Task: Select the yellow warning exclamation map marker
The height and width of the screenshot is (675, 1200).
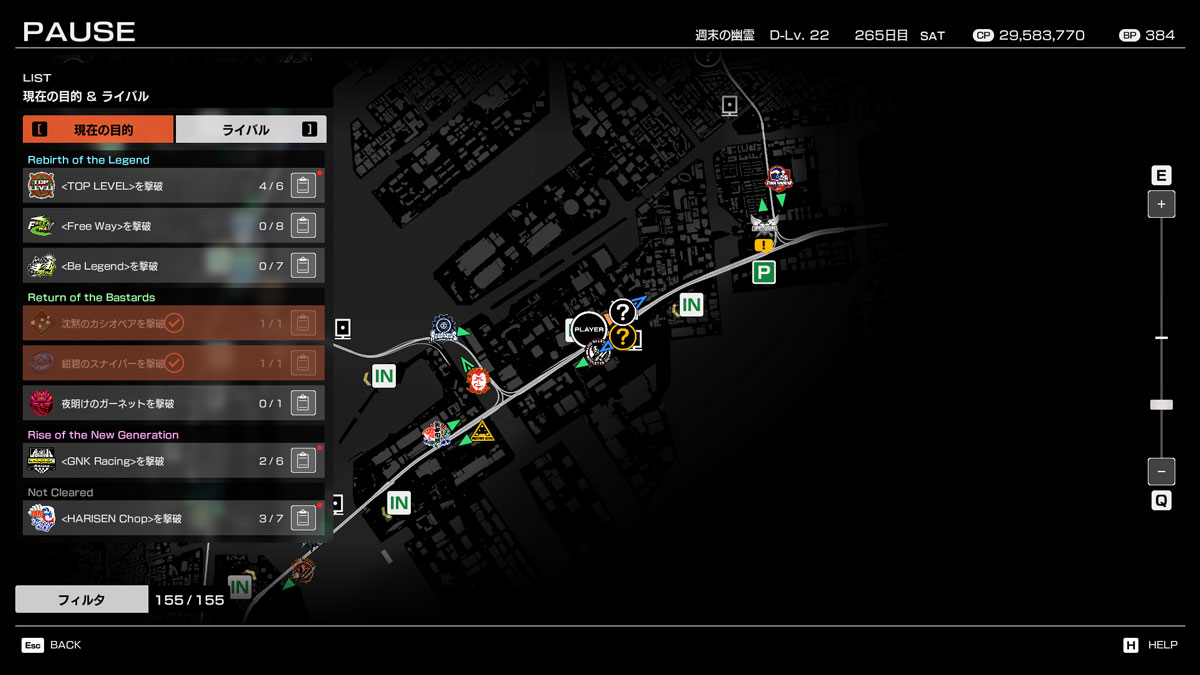Action: point(764,245)
